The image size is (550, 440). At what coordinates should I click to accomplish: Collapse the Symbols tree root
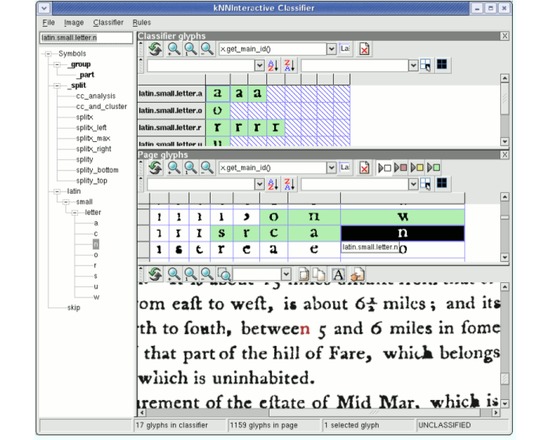click(x=48, y=54)
